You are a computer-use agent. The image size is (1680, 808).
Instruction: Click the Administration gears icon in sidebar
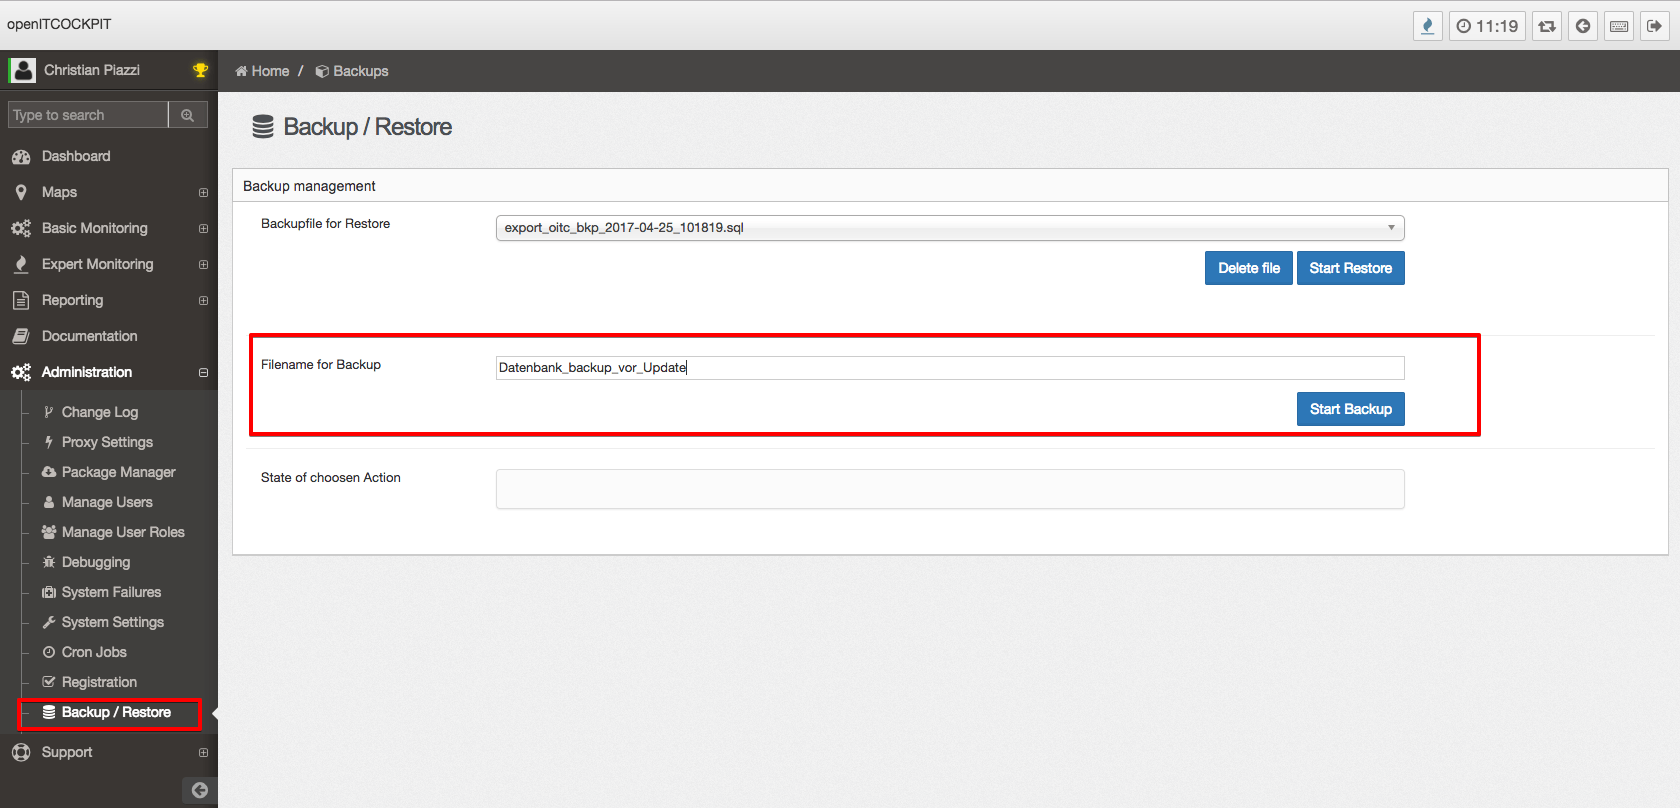(x=21, y=372)
